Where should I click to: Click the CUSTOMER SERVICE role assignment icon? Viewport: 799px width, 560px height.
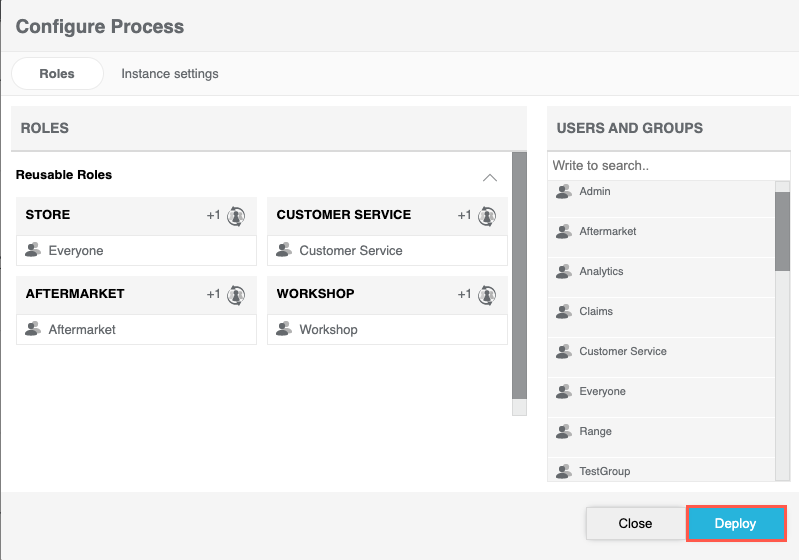coord(487,215)
